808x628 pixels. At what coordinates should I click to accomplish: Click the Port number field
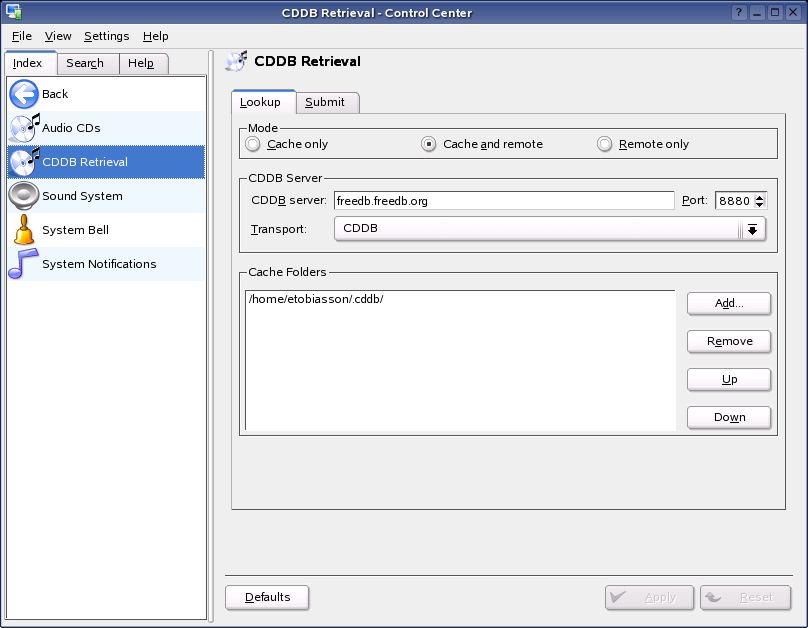coord(735,201)
